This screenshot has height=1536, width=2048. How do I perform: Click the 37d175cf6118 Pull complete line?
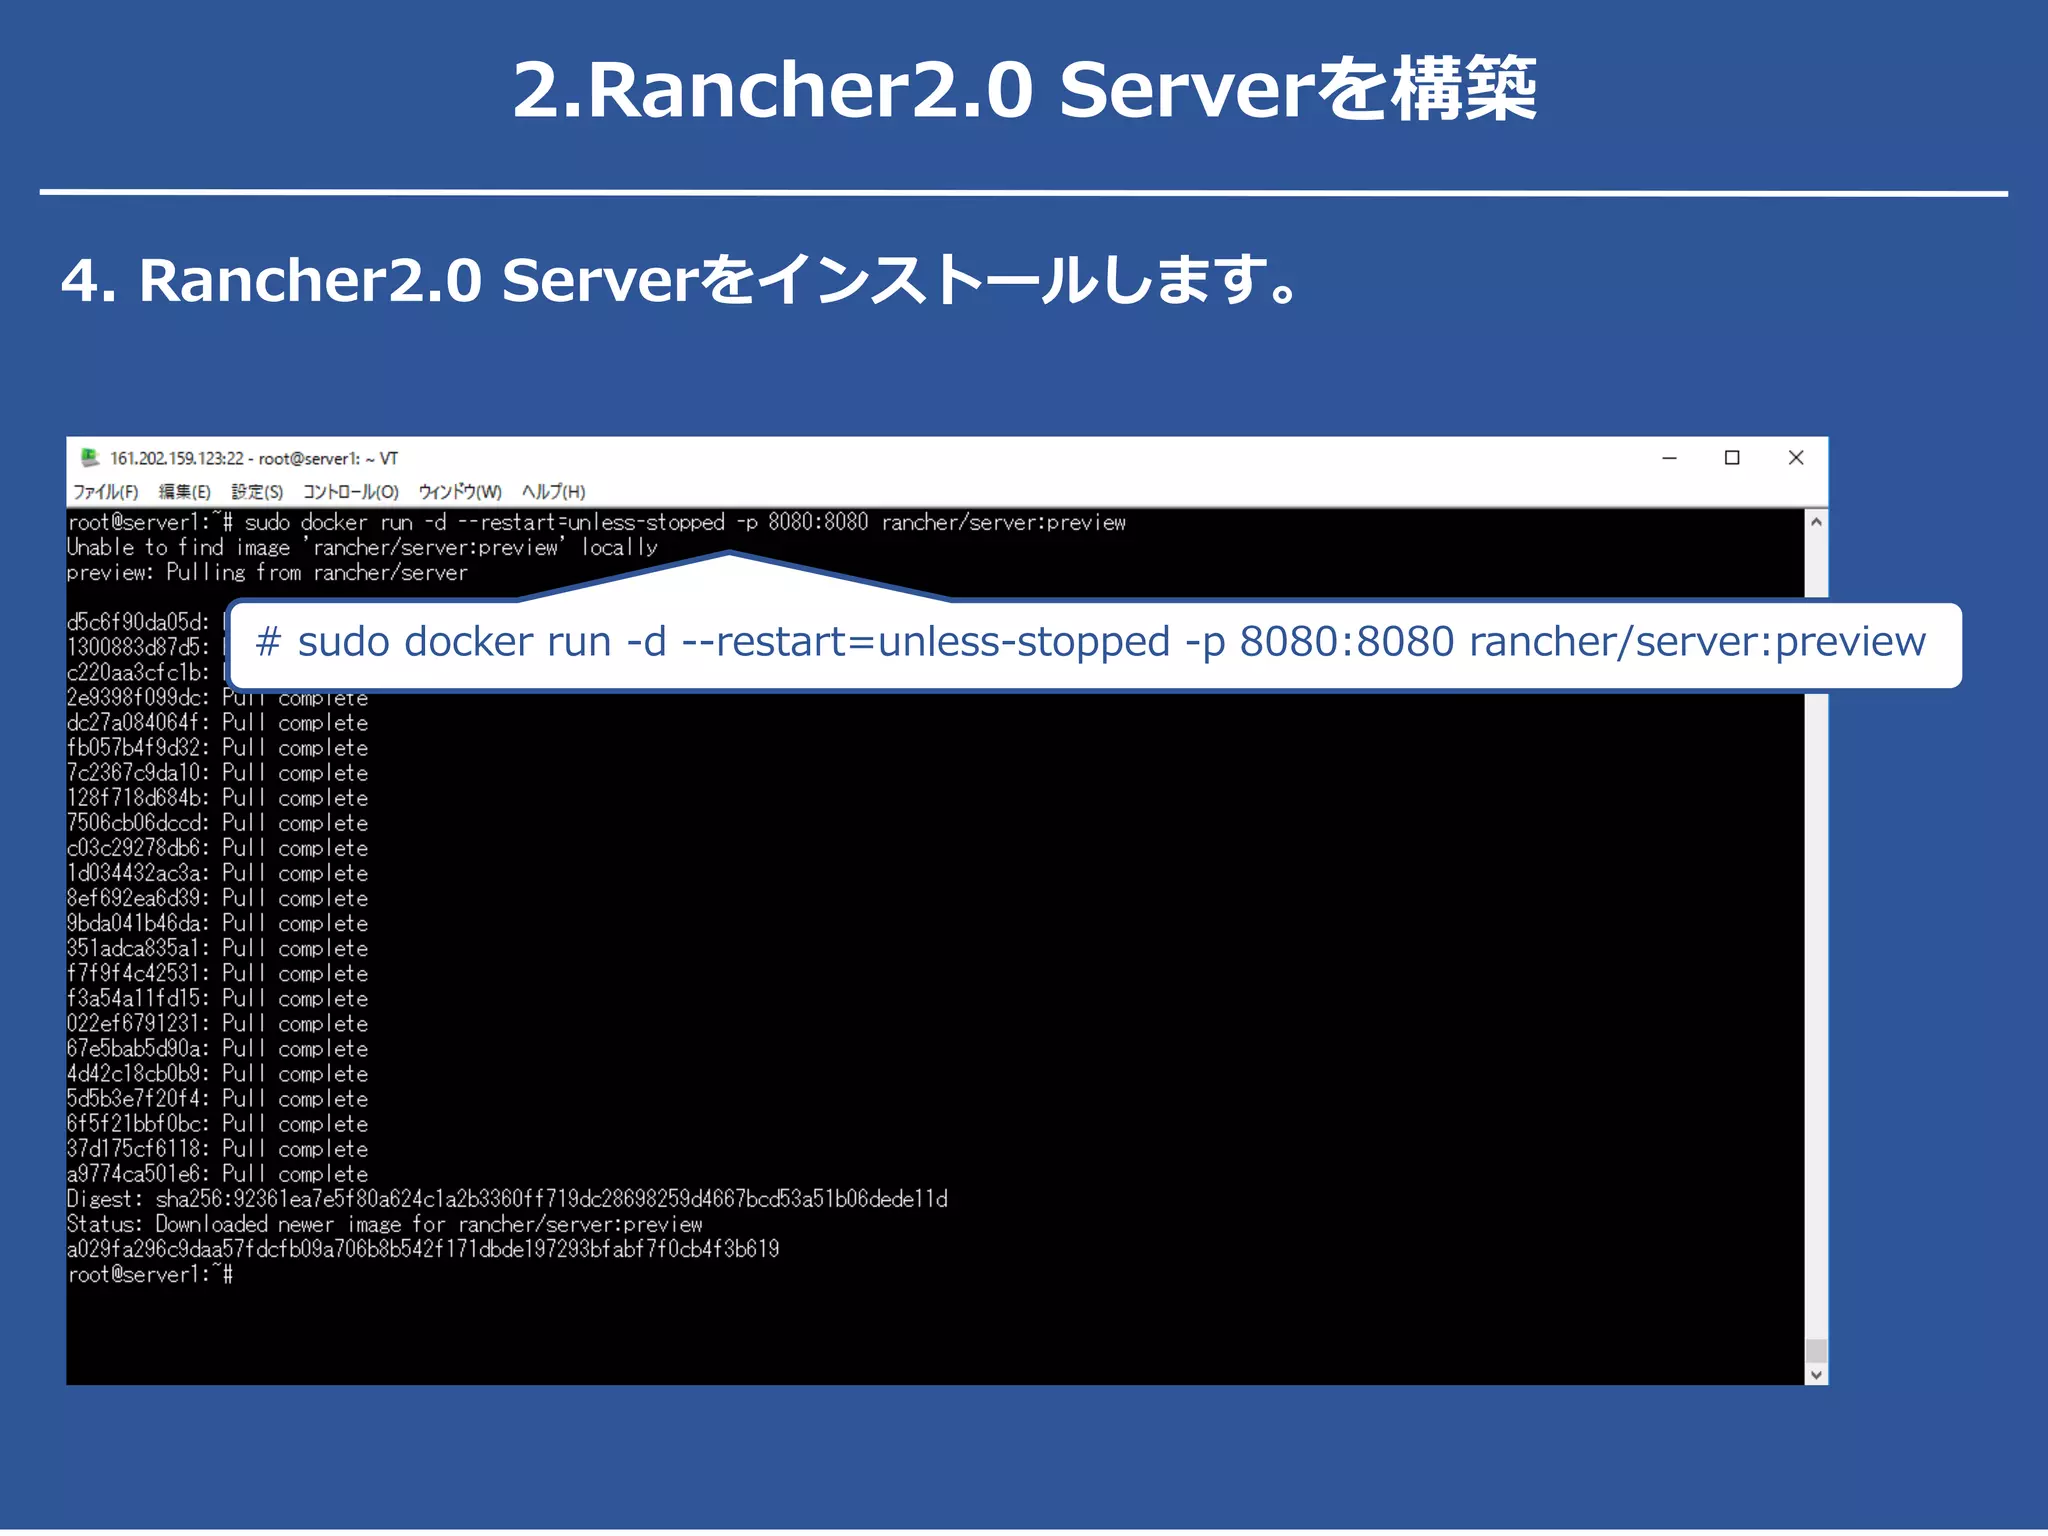(x=217, y=1149)
